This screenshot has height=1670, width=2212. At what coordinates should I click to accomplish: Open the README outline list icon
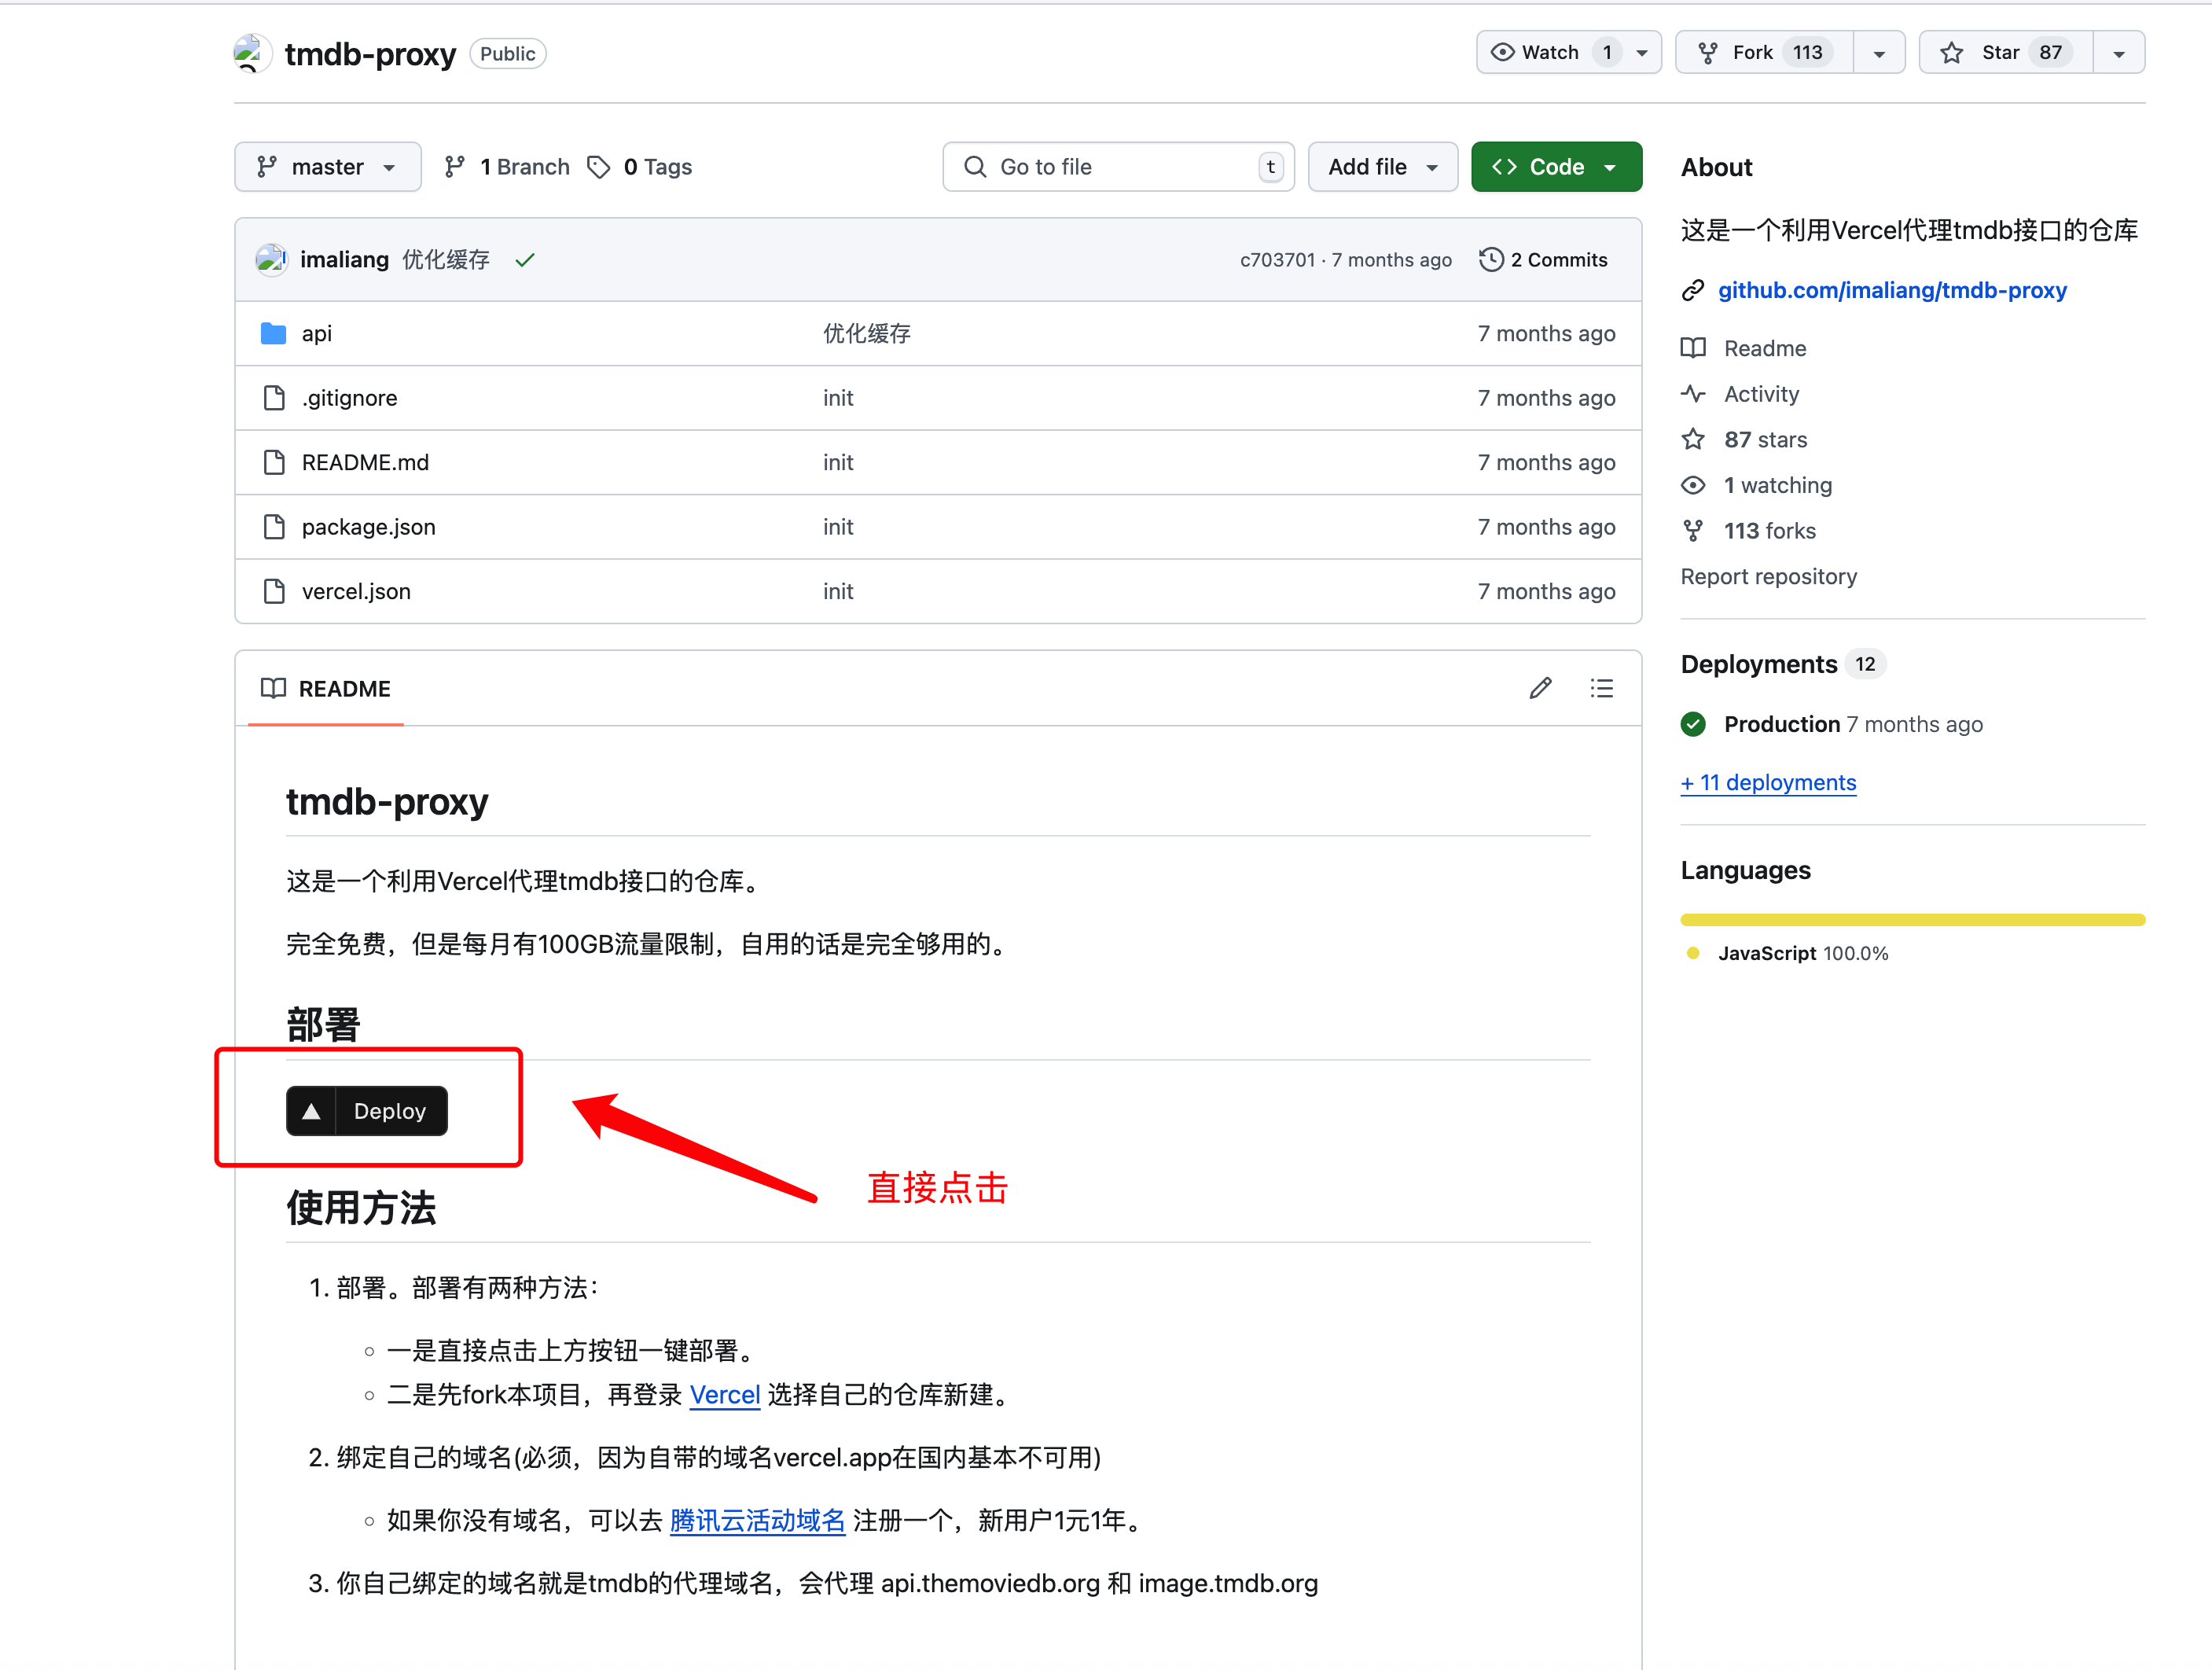(1601, 688)
